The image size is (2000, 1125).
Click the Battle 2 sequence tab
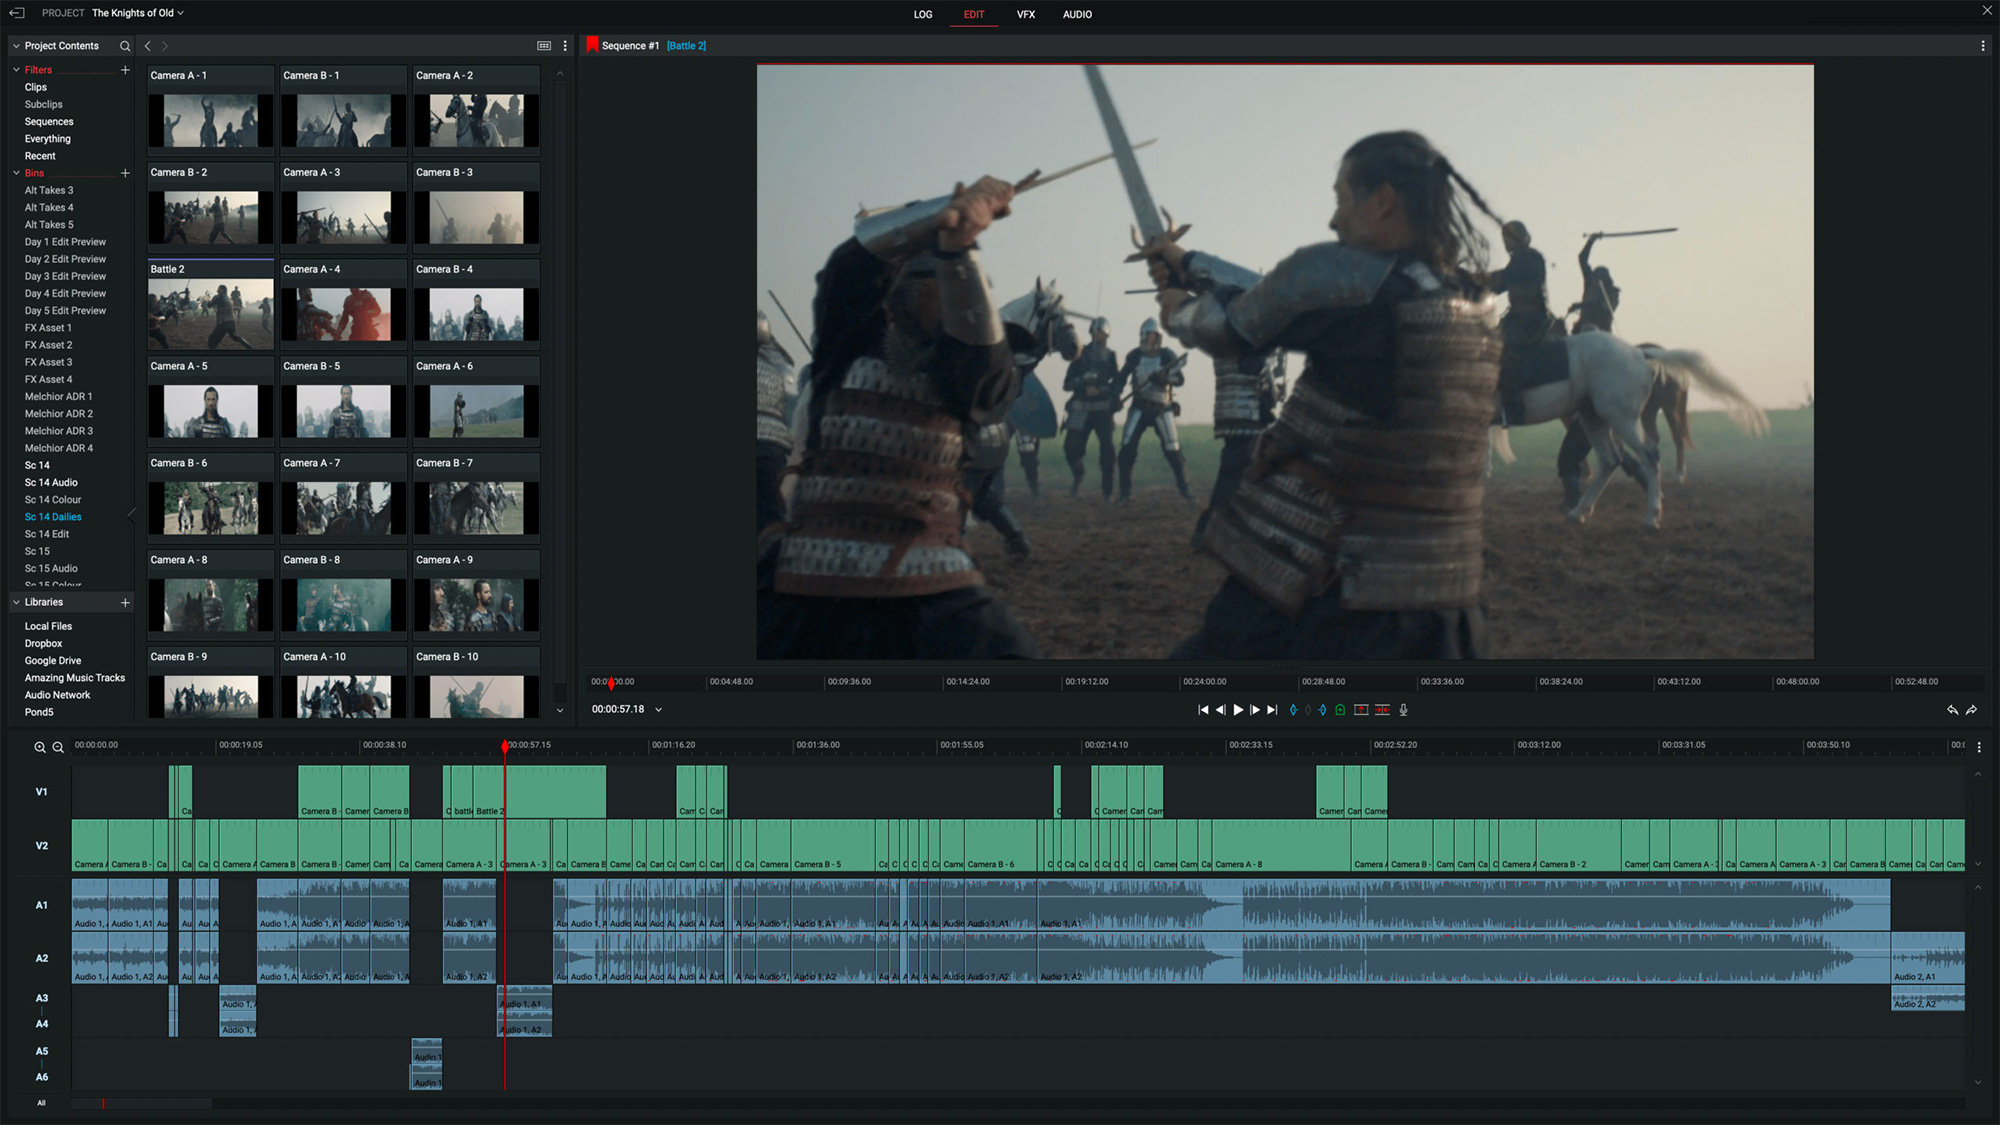(684, 45)
